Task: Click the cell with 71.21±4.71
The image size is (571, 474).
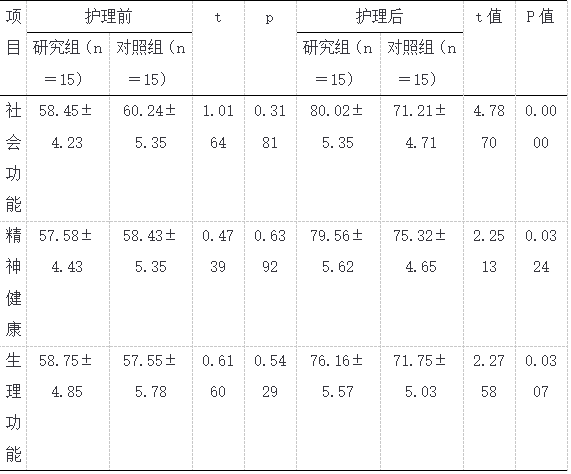Action: point(422,158)
